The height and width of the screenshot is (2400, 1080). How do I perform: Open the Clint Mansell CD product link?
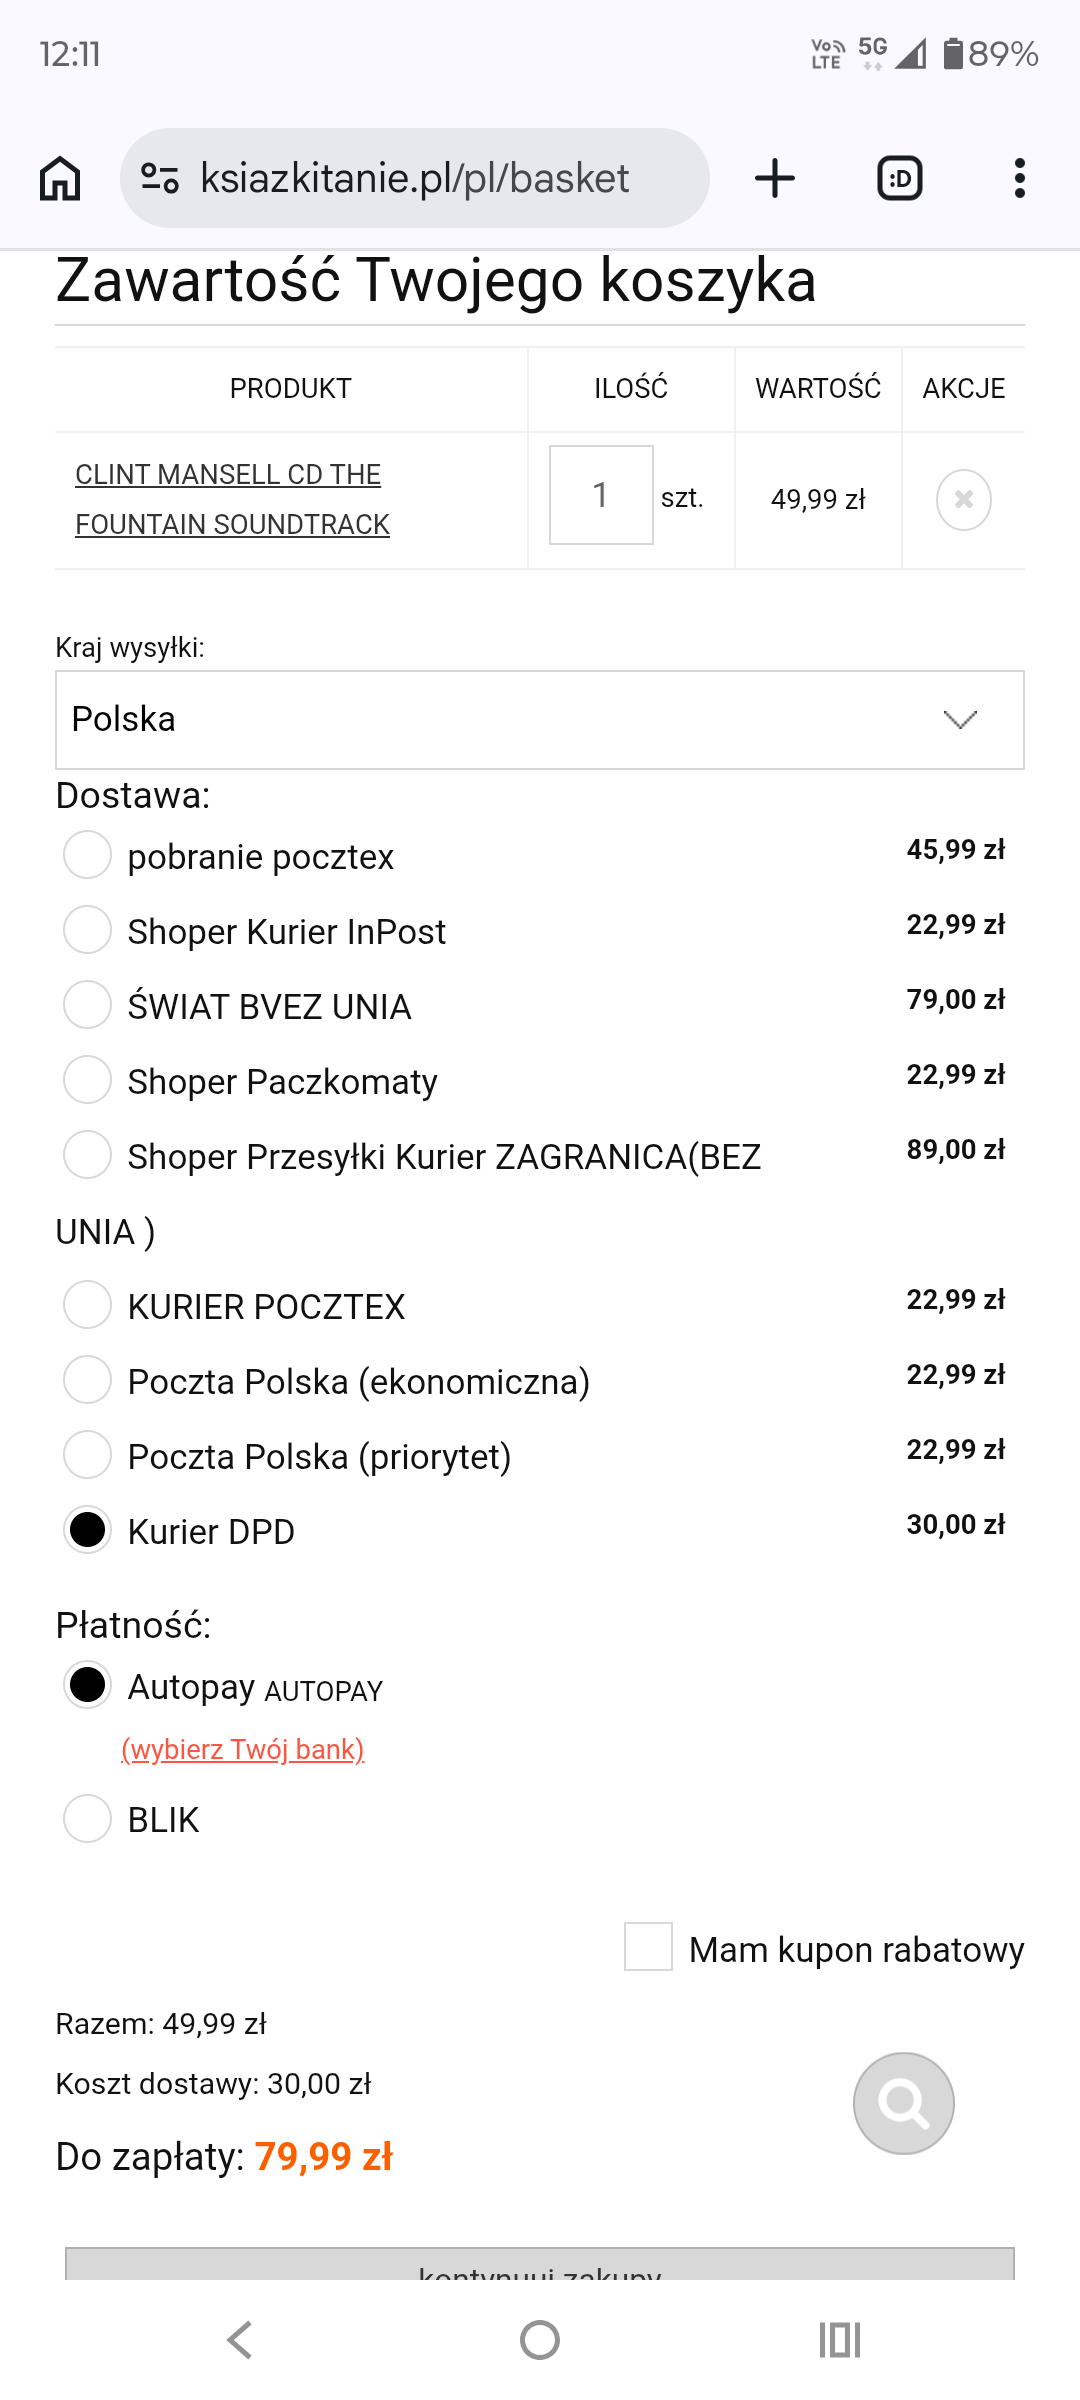tap(232, 499)
